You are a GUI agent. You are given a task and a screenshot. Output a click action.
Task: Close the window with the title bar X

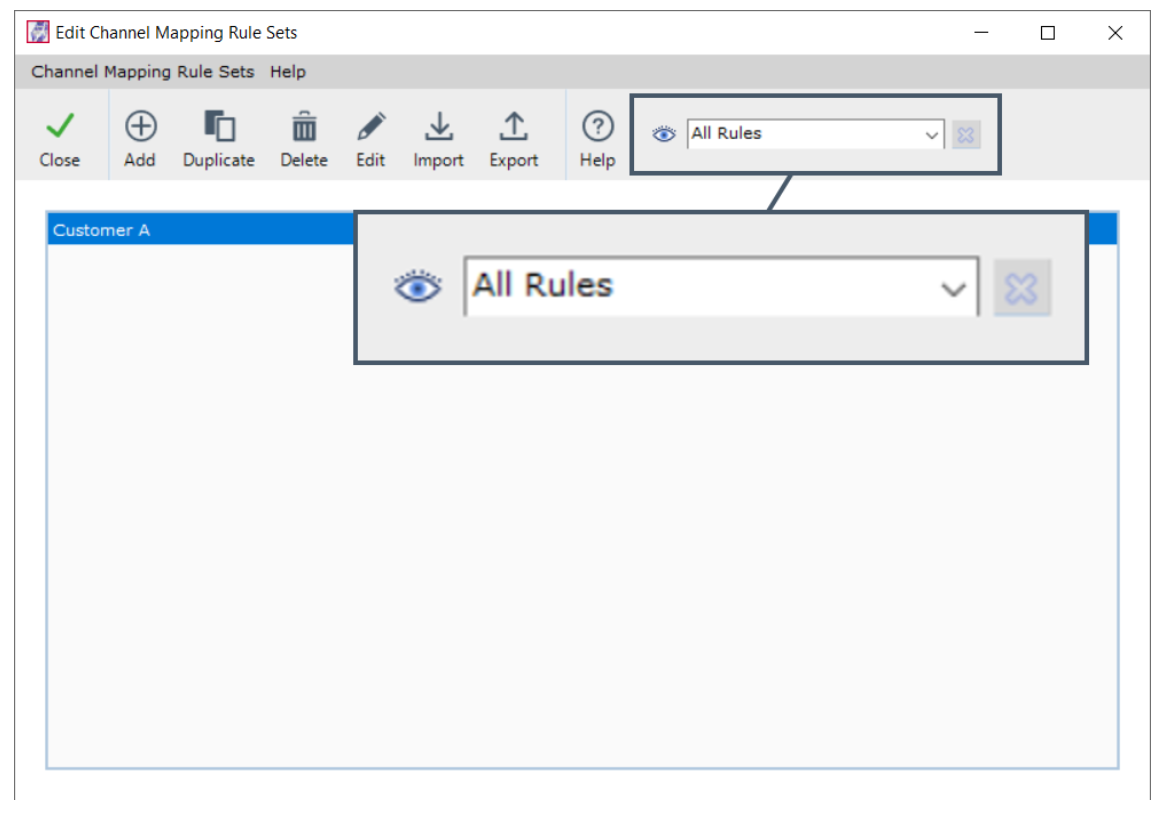tap(1115, 33)
